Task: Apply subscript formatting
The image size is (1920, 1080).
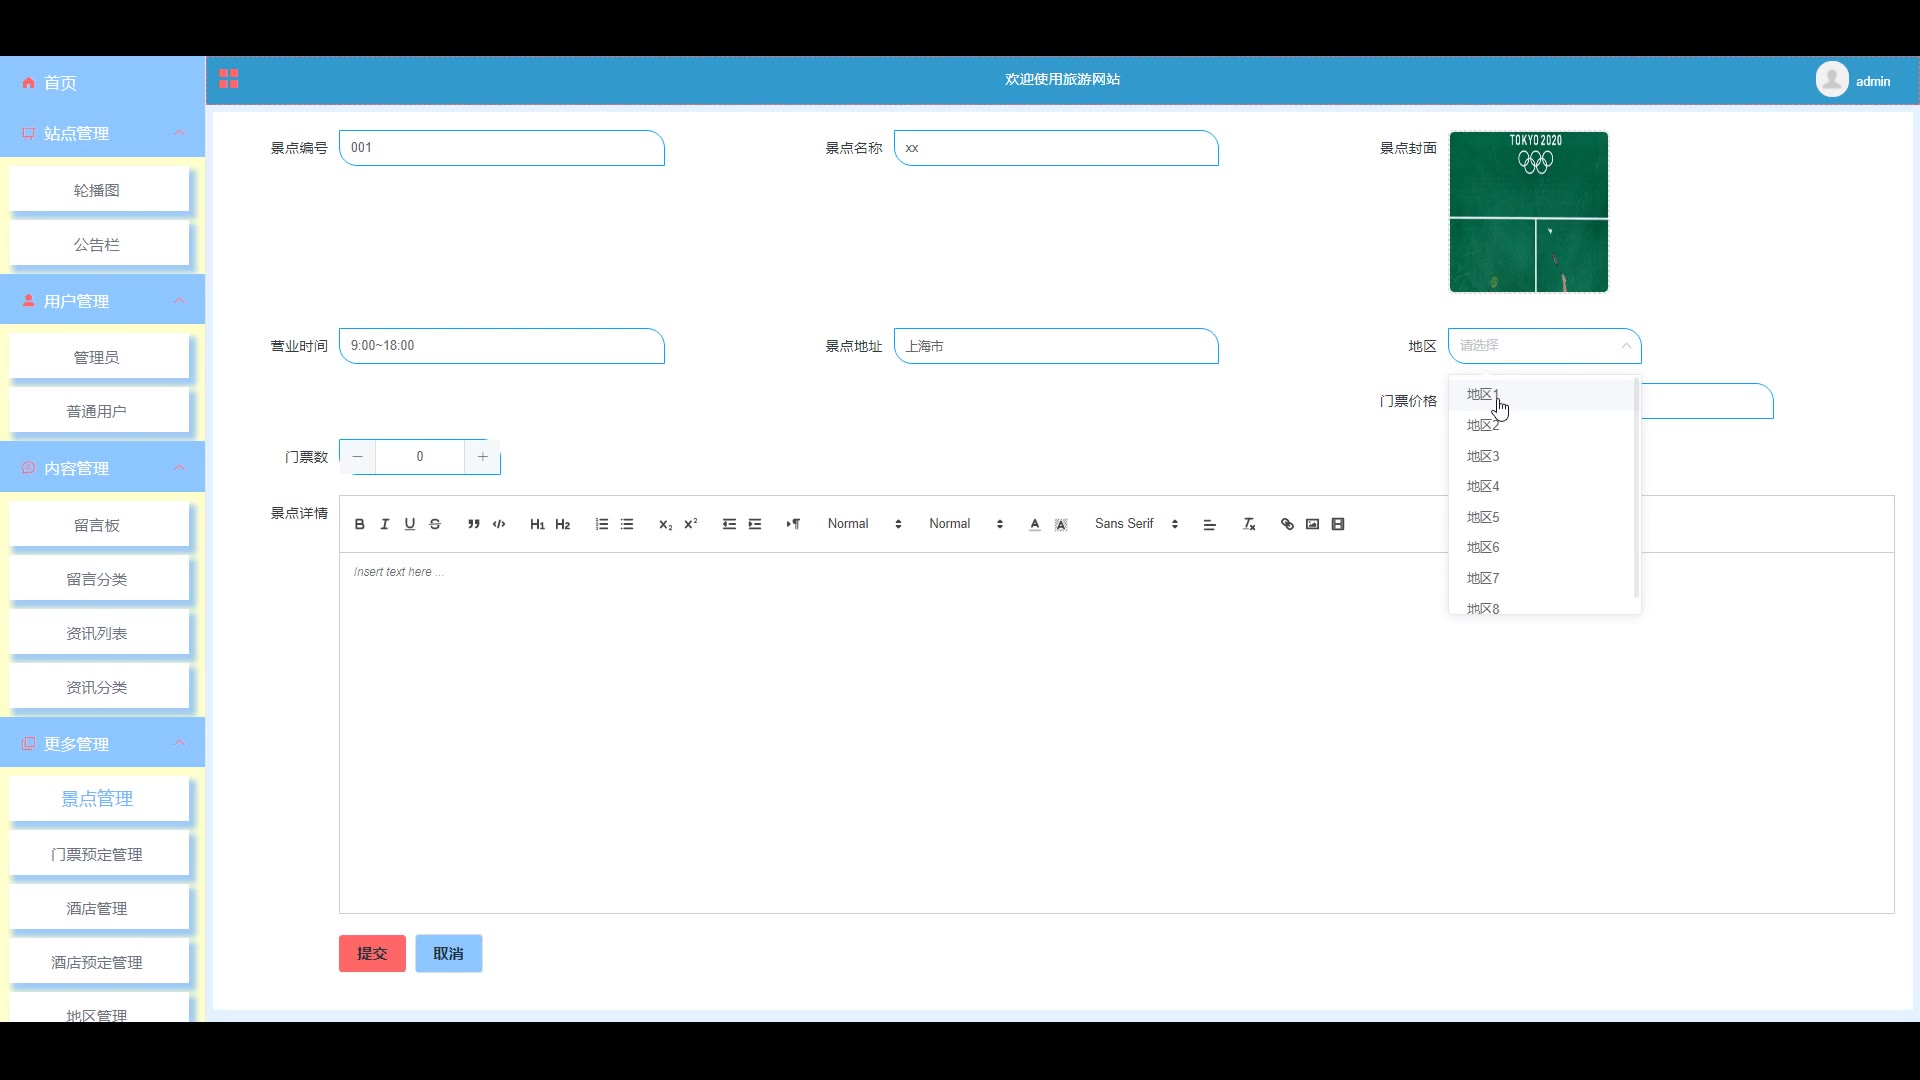Action: tap(665, 524)
